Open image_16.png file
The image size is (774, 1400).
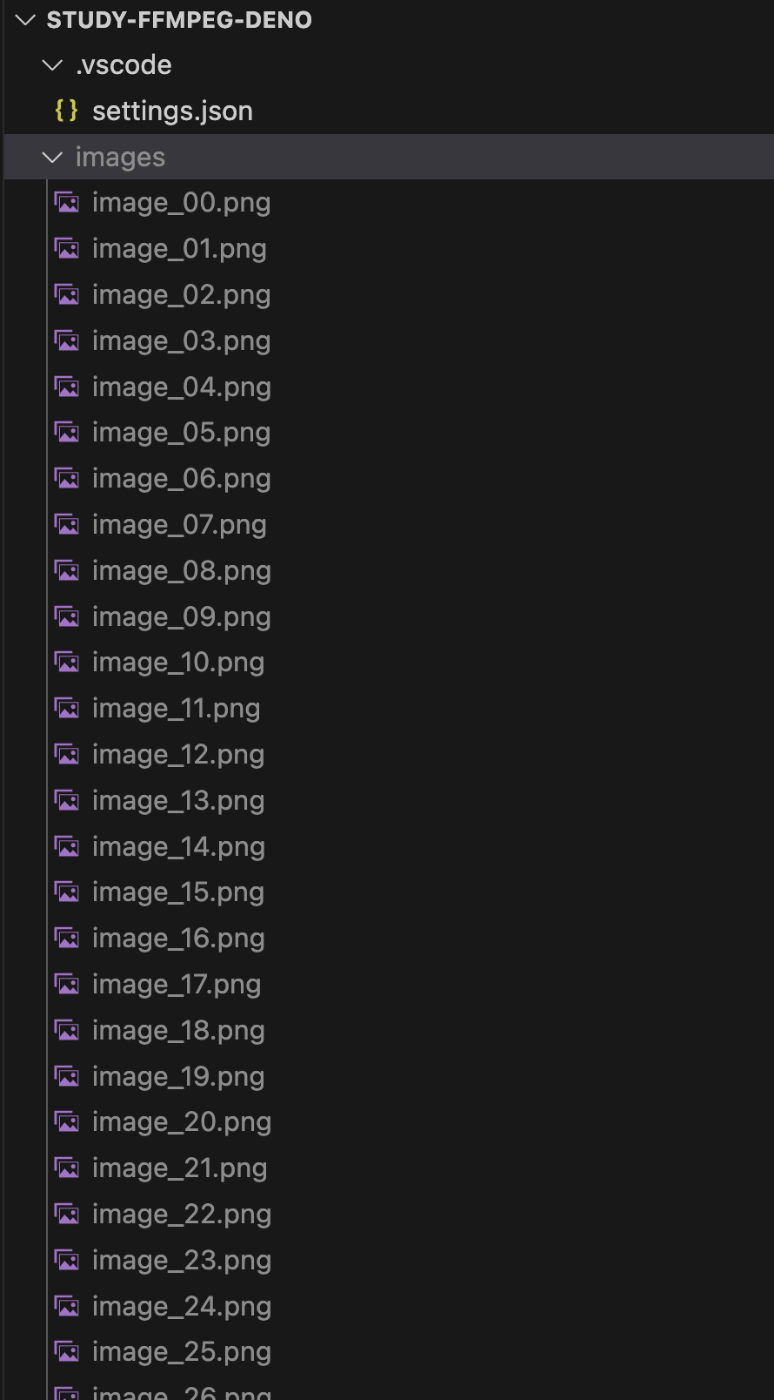coord(178,938)
